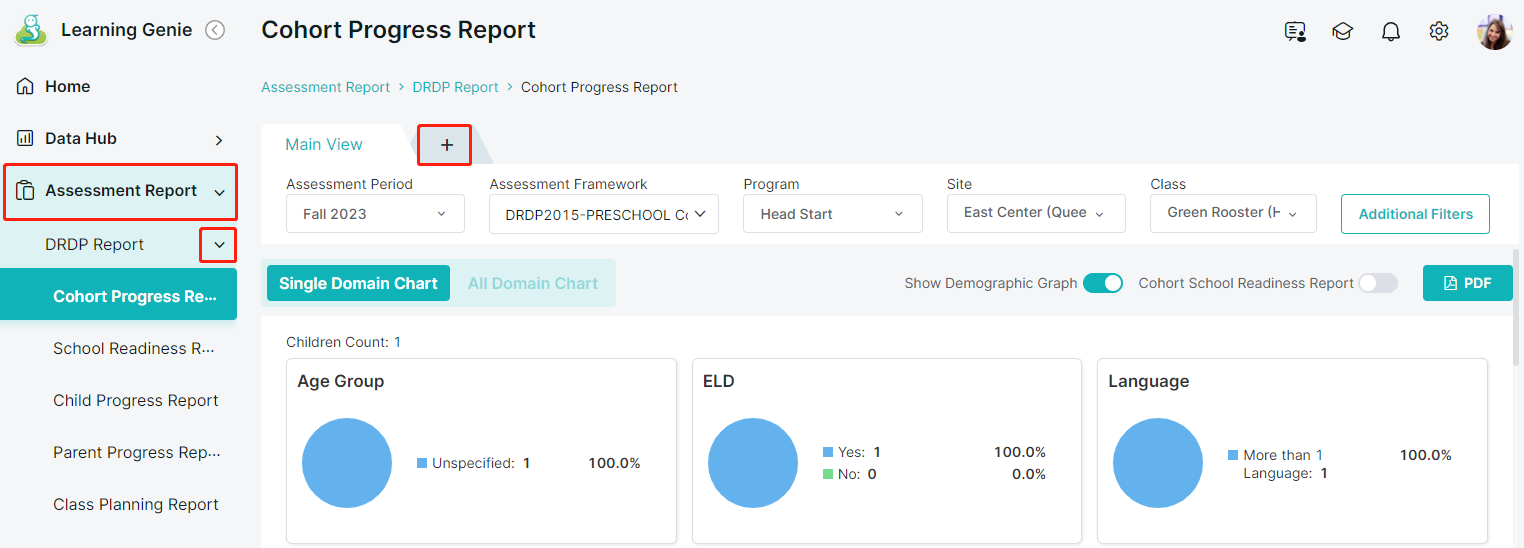
Task: Collapse the DRDP Report submenu chevron
Action: [x=218, y=245]
